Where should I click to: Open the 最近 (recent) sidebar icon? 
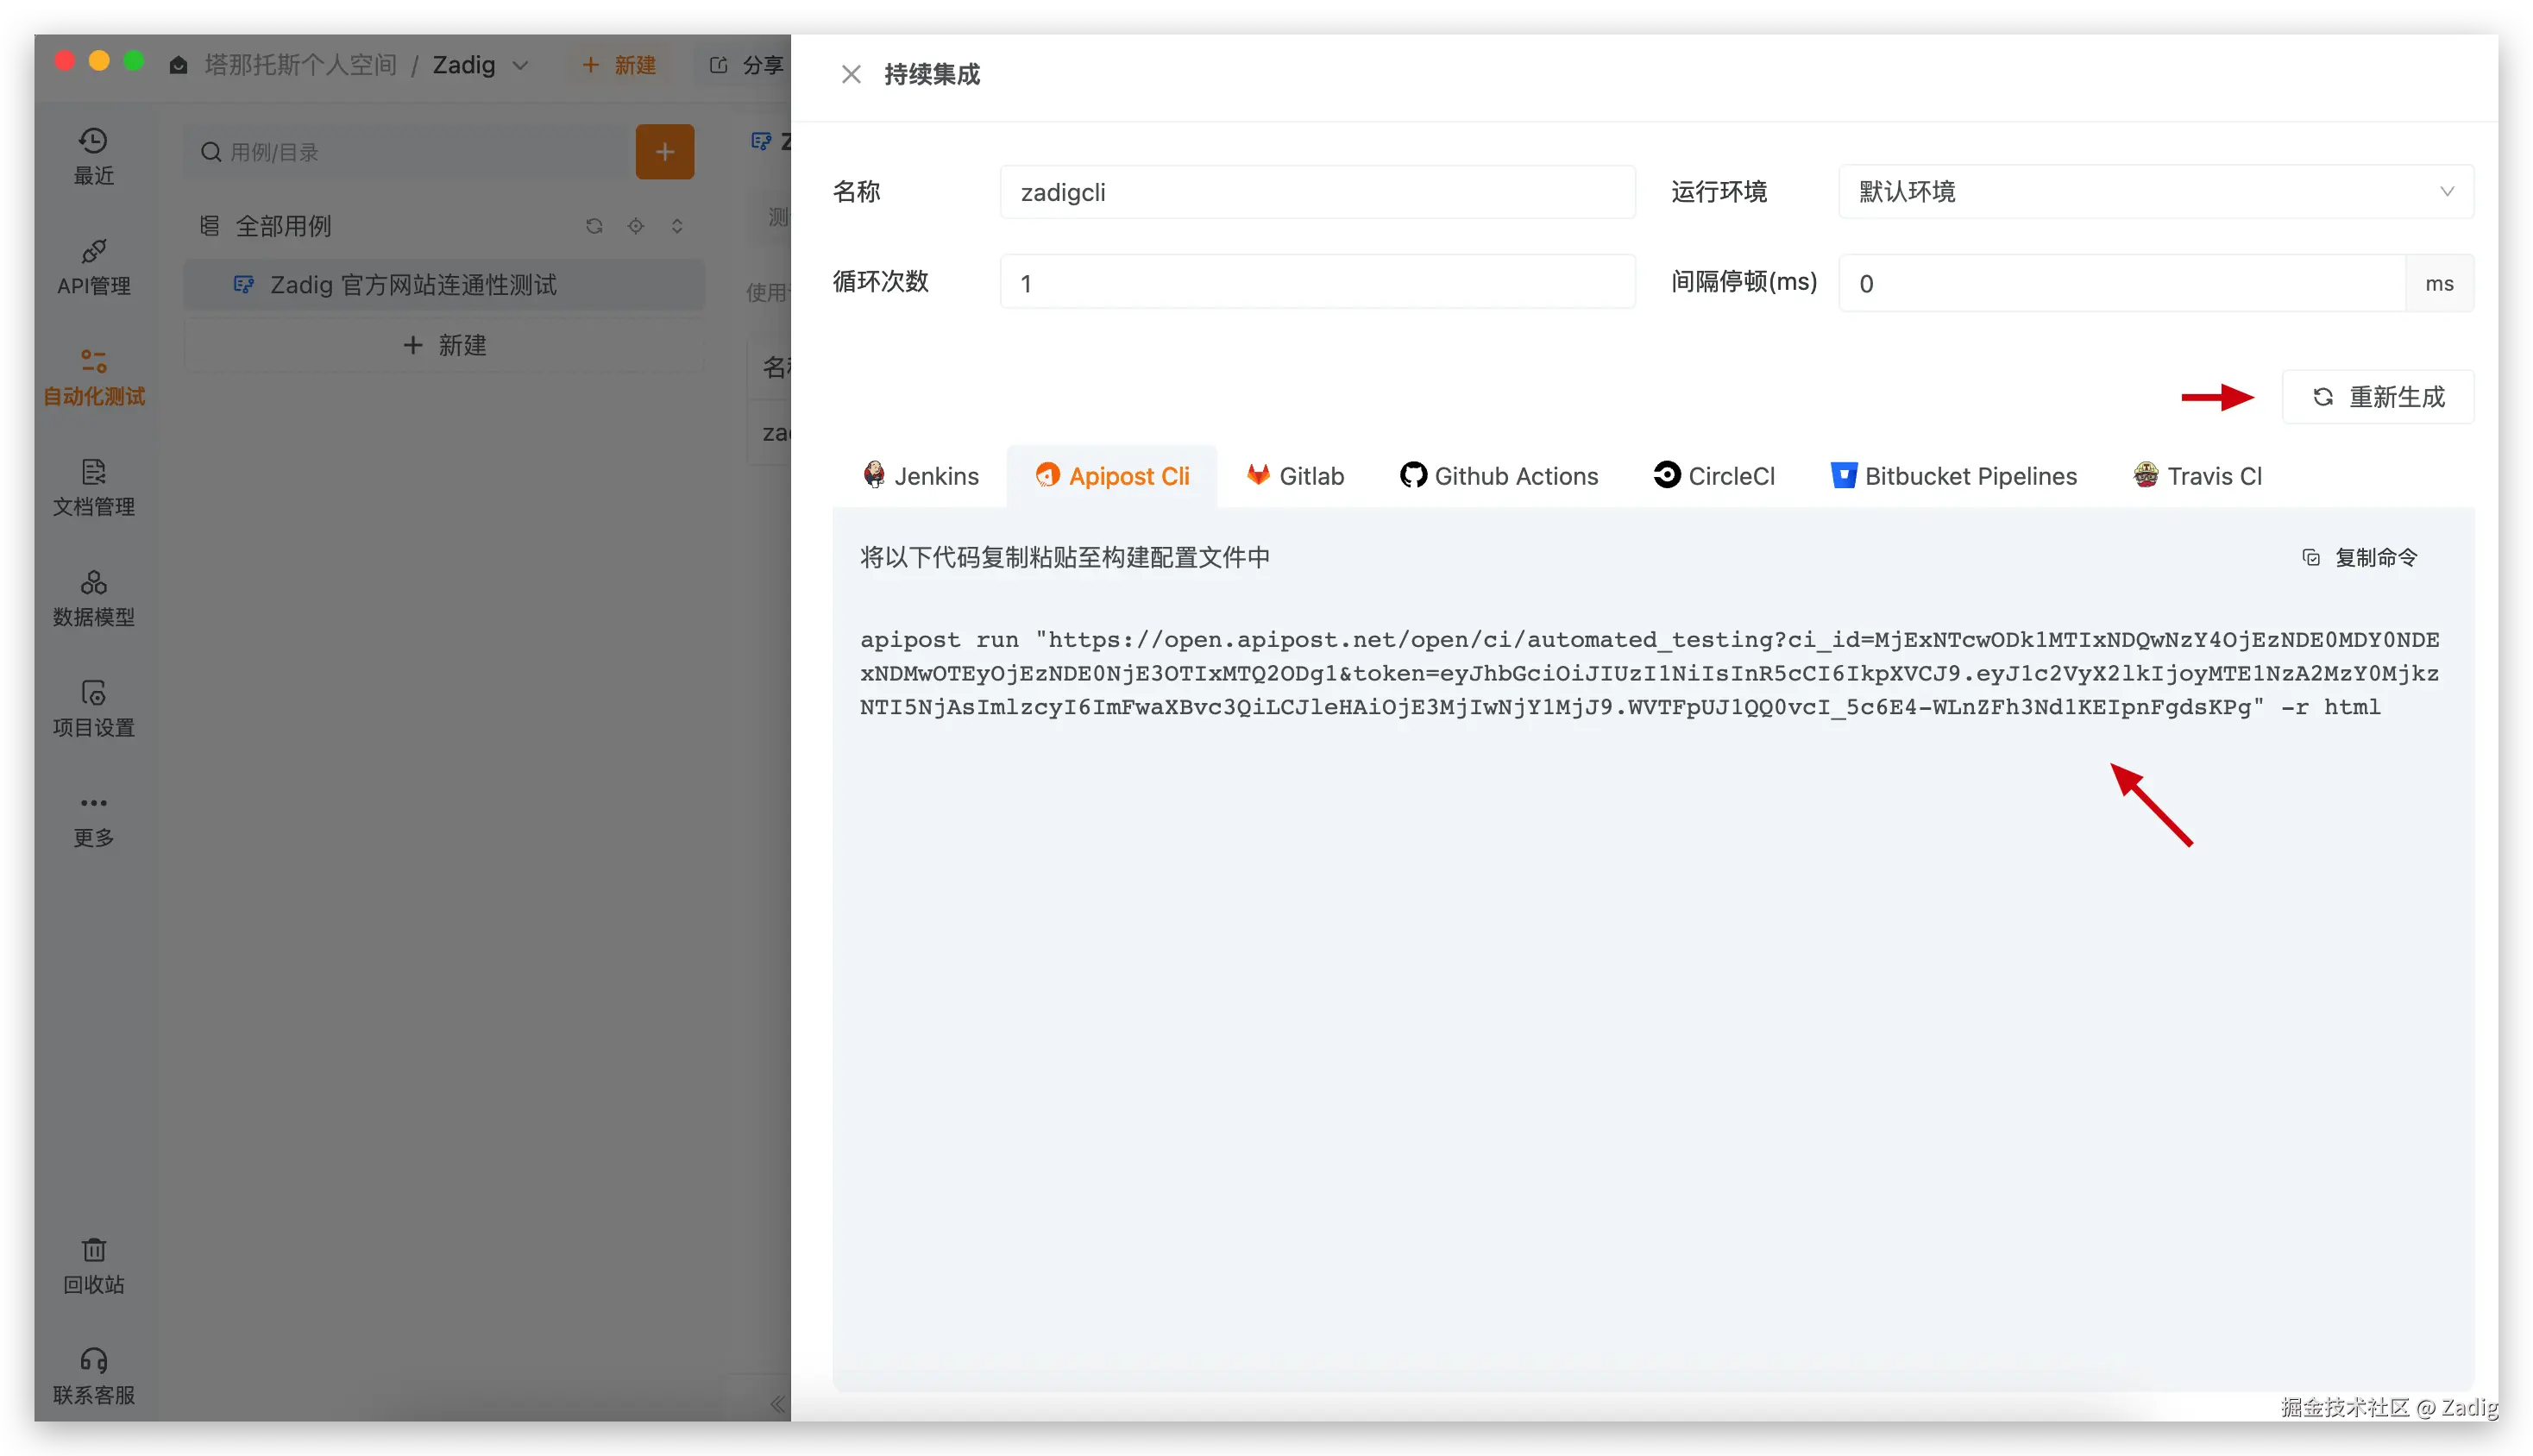(x=93, y=155)
